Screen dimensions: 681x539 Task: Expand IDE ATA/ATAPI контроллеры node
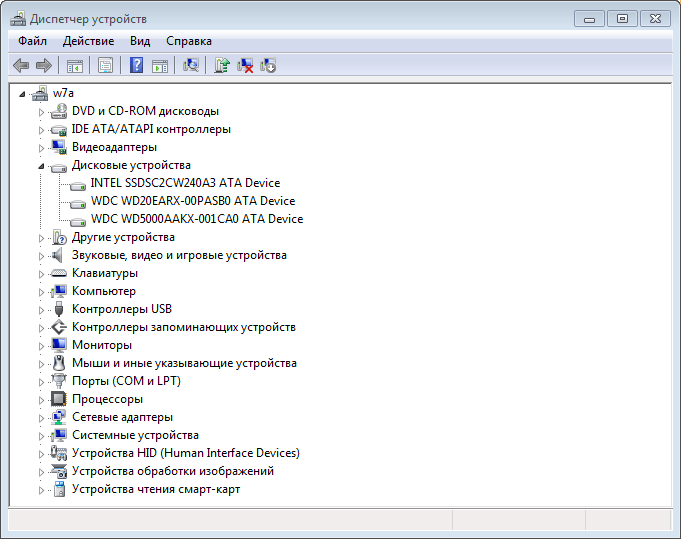pyautogui.click(x=41, y=130)
